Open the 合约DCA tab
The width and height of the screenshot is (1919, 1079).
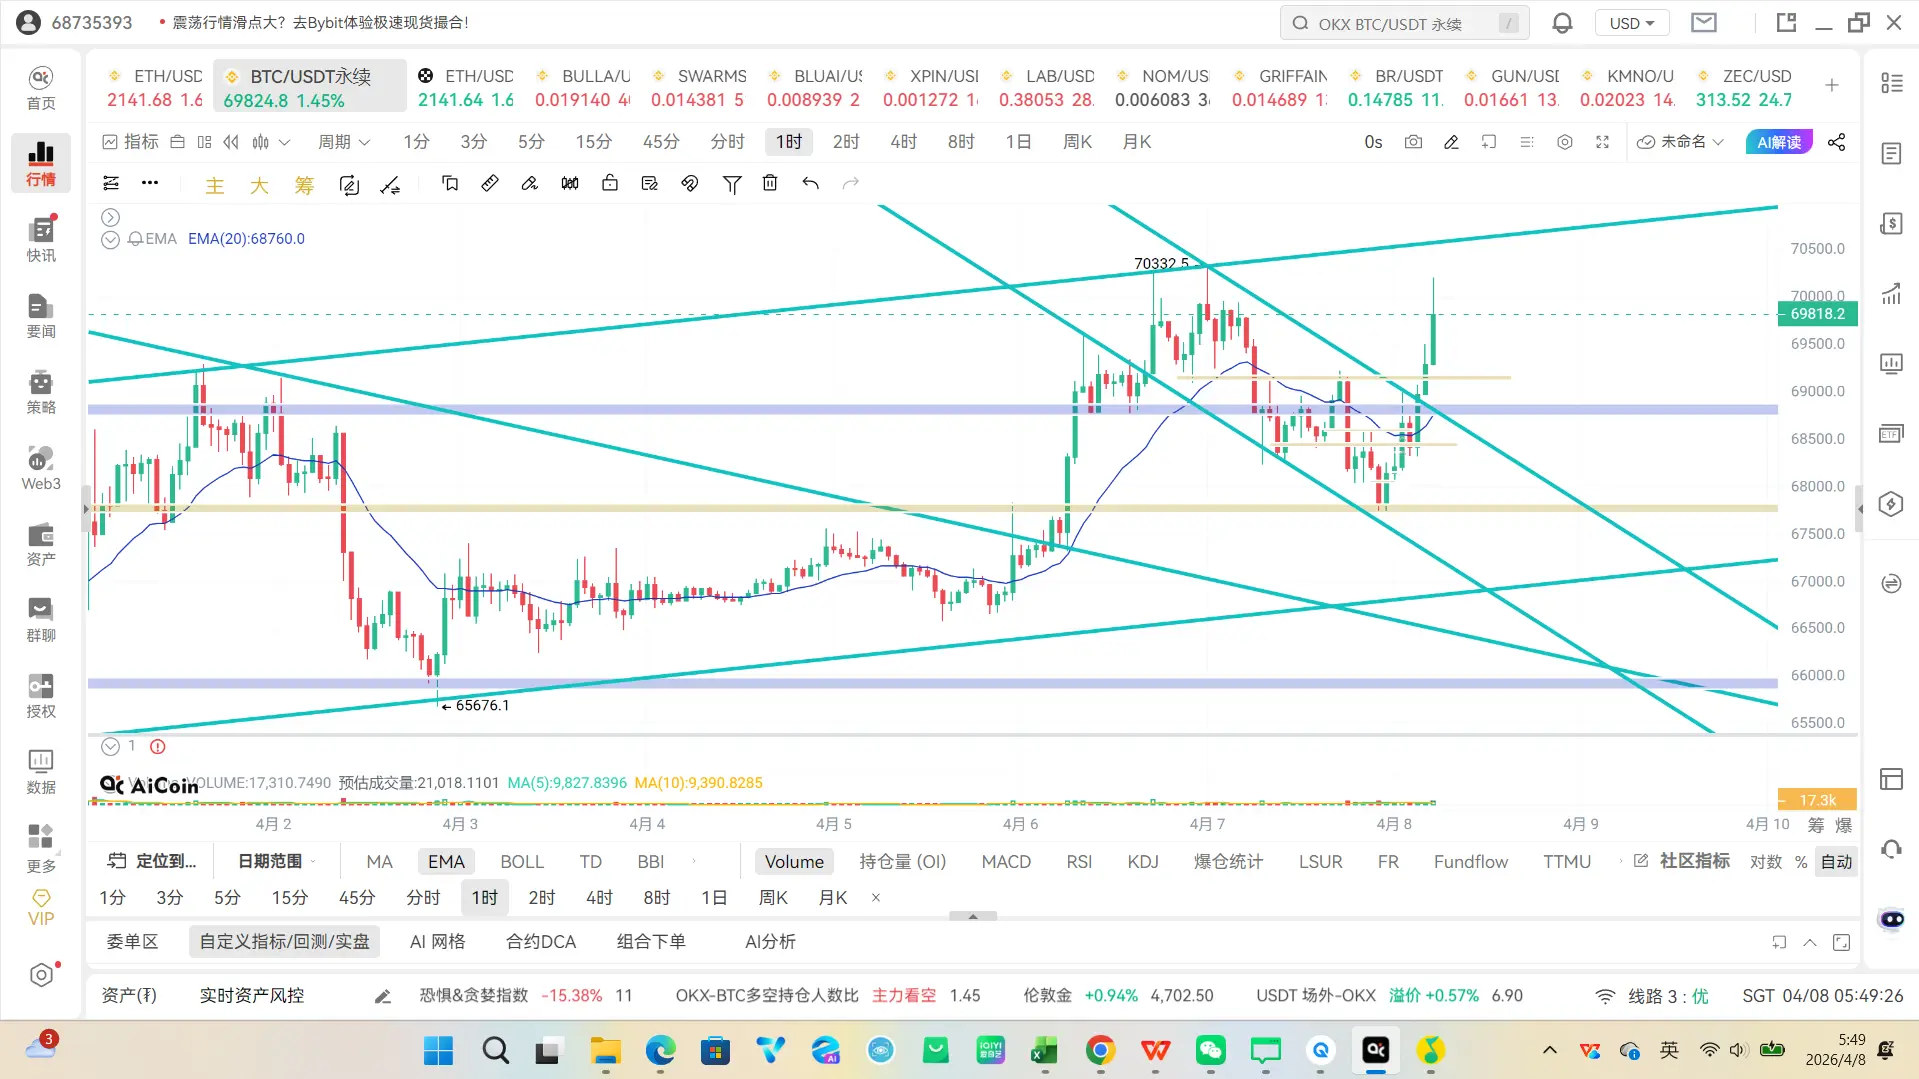[541, 942]
